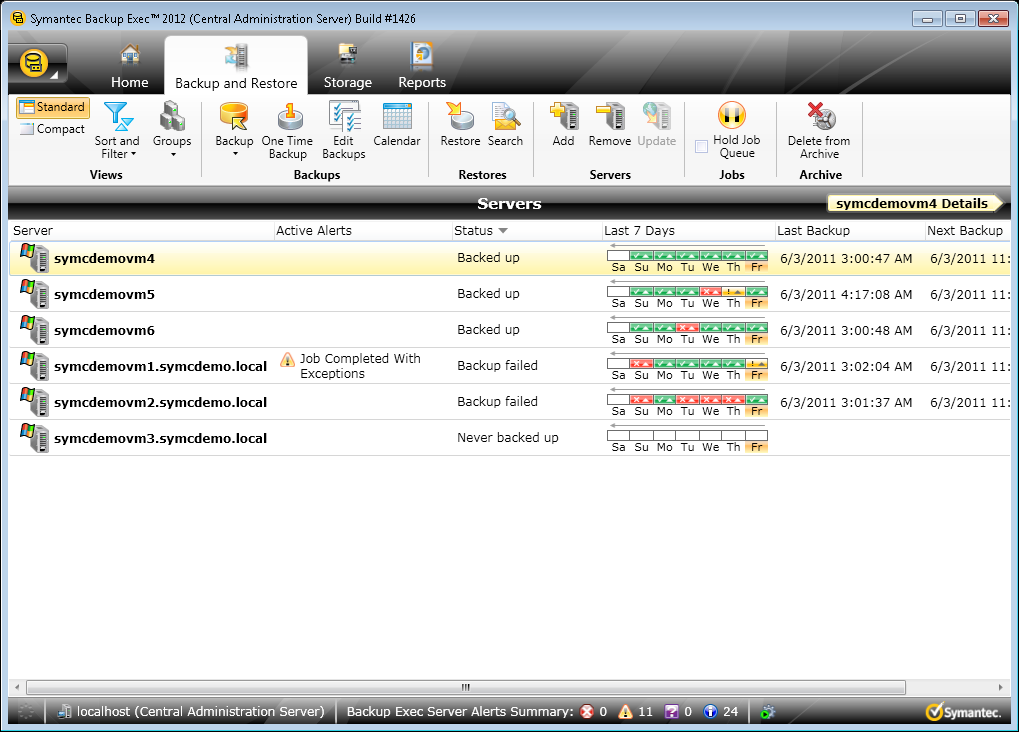Select symcdemovm2.symcdemo.local server

(x=510, y=402)
